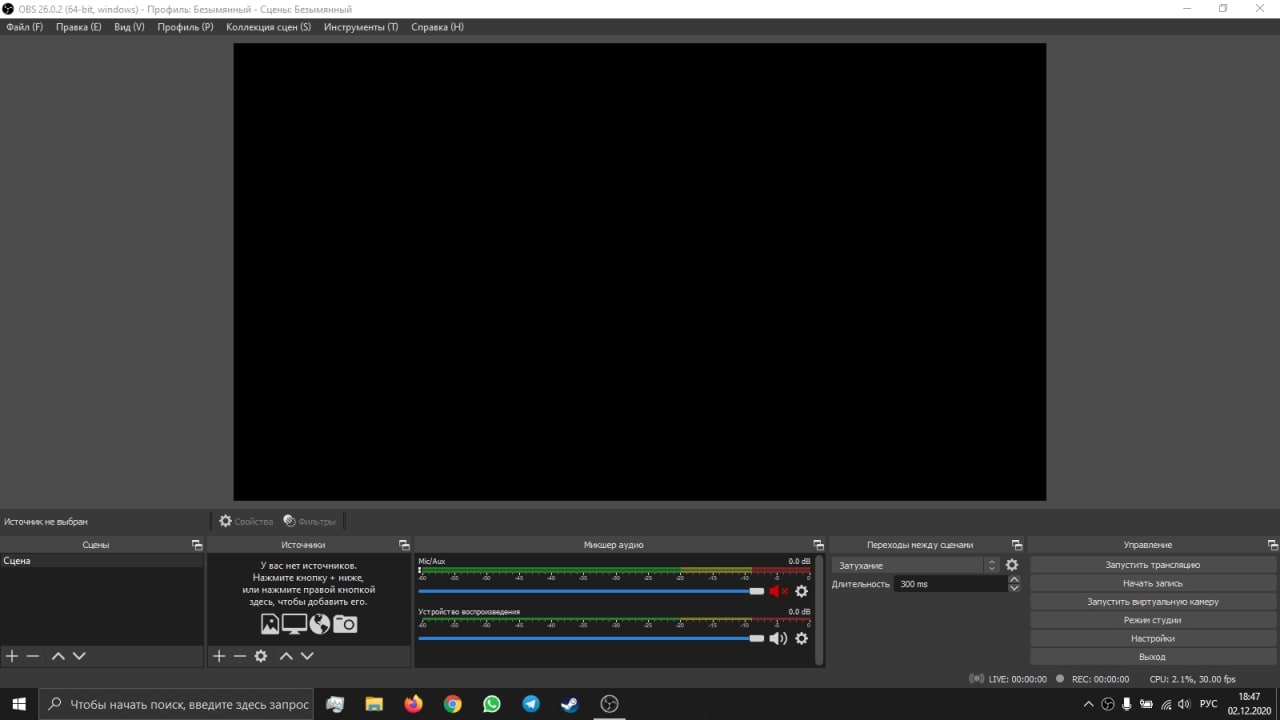Undock the Переходы между сценами panel
Viewport: 1280px width, 720px height.
1017,545
